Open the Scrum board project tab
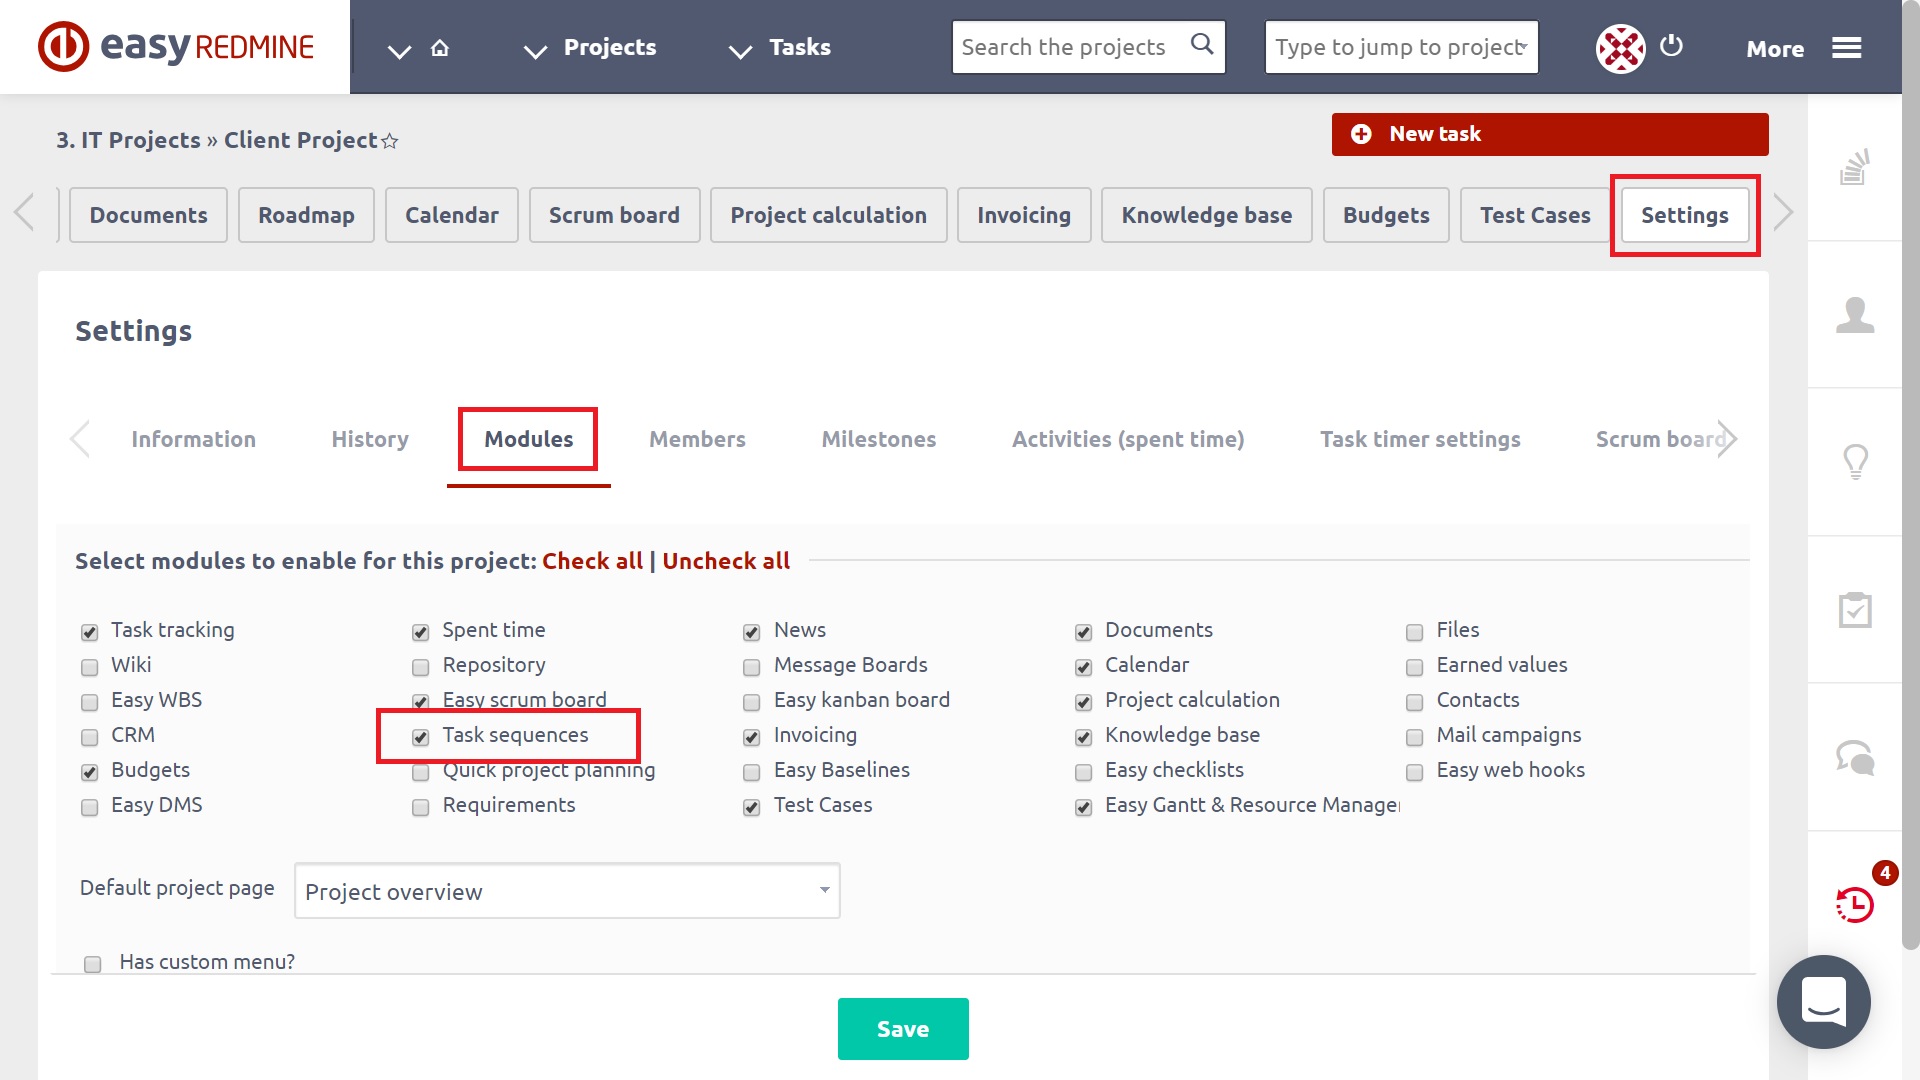1920x1080 pixels. click(614, 215)
